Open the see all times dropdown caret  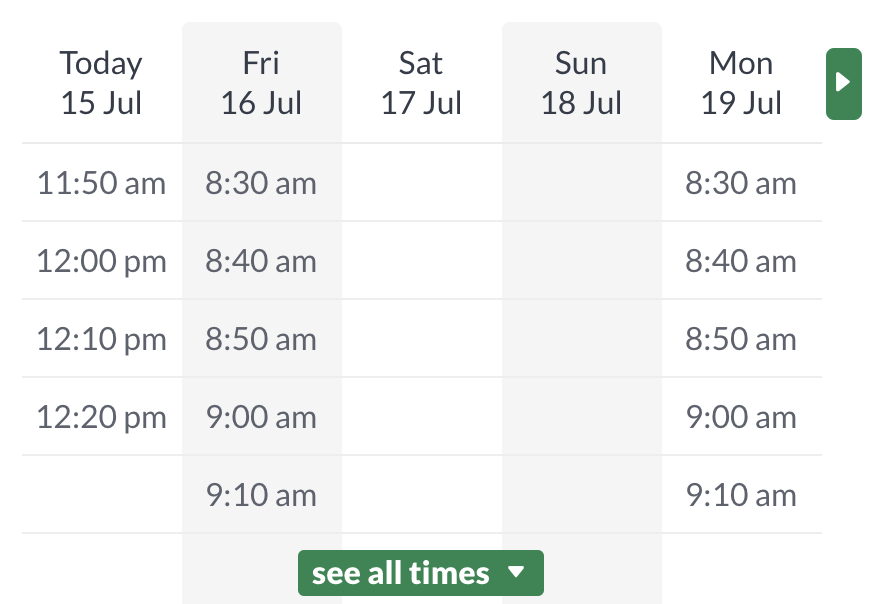point(517,573)
